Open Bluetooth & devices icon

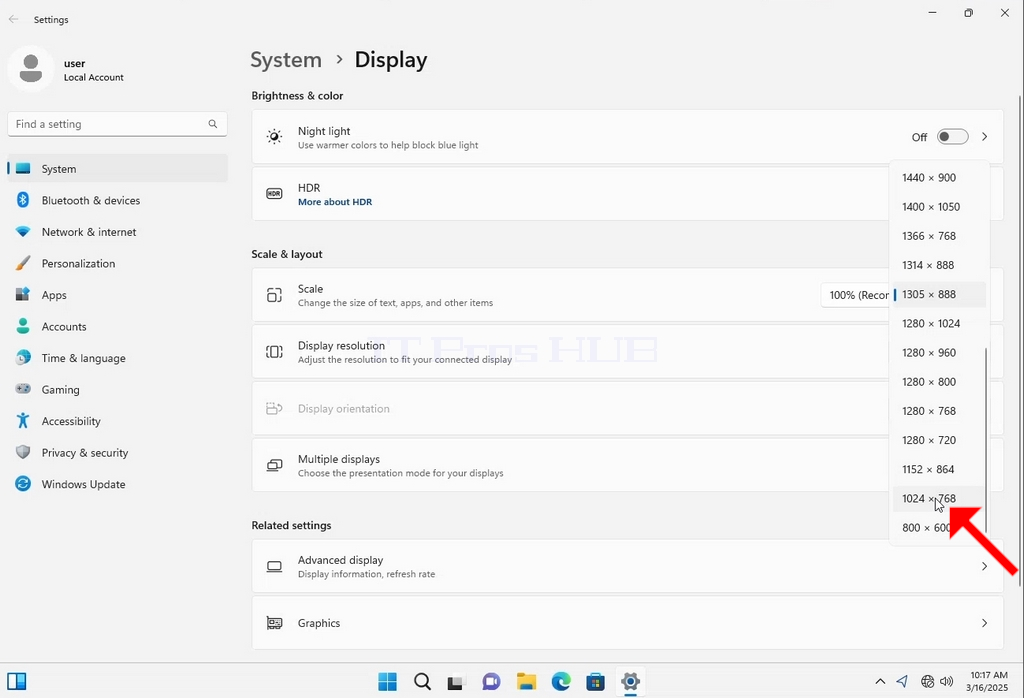[23, 200]
